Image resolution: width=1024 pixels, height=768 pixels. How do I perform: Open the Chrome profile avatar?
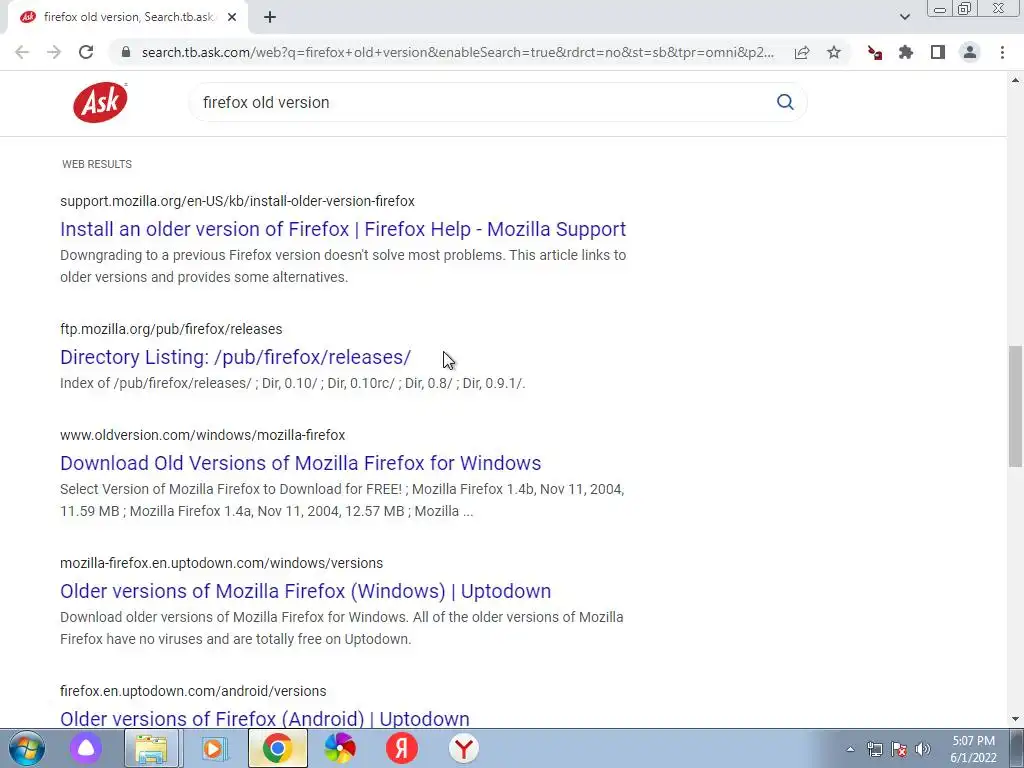(x=970, y=52)
